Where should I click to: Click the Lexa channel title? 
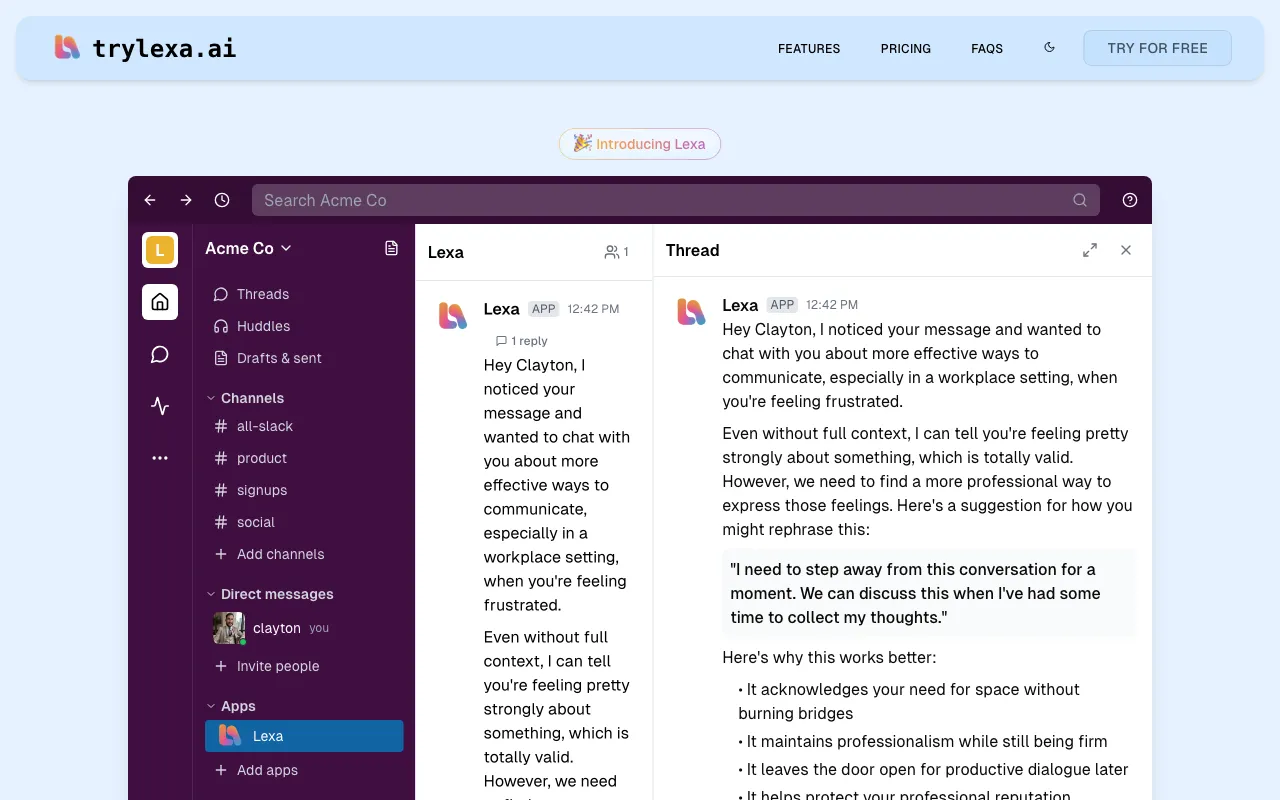[x=446, y=252]
